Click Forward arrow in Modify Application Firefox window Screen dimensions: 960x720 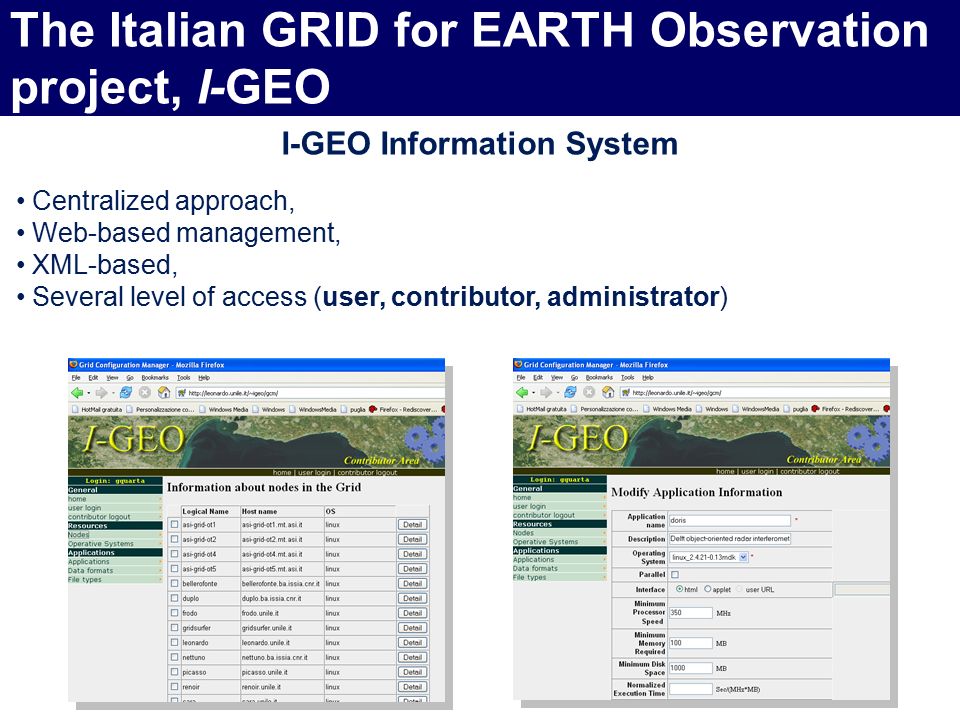click(546, 392)
